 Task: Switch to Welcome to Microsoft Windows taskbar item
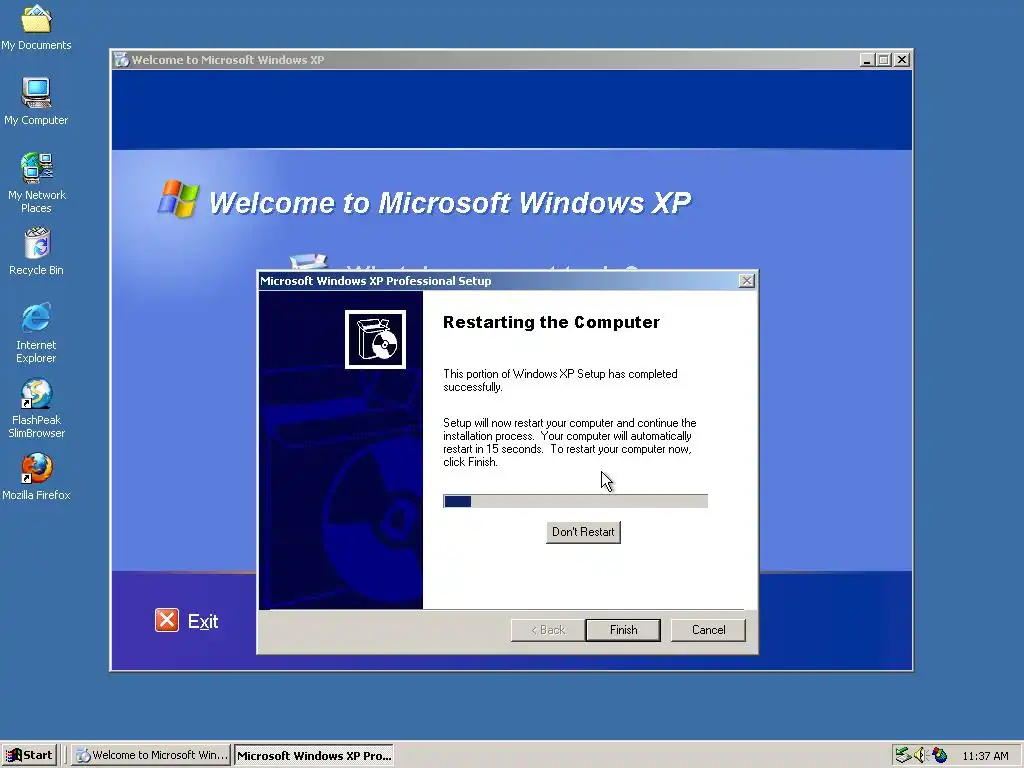pyautogui.click(x=152, y=755)
